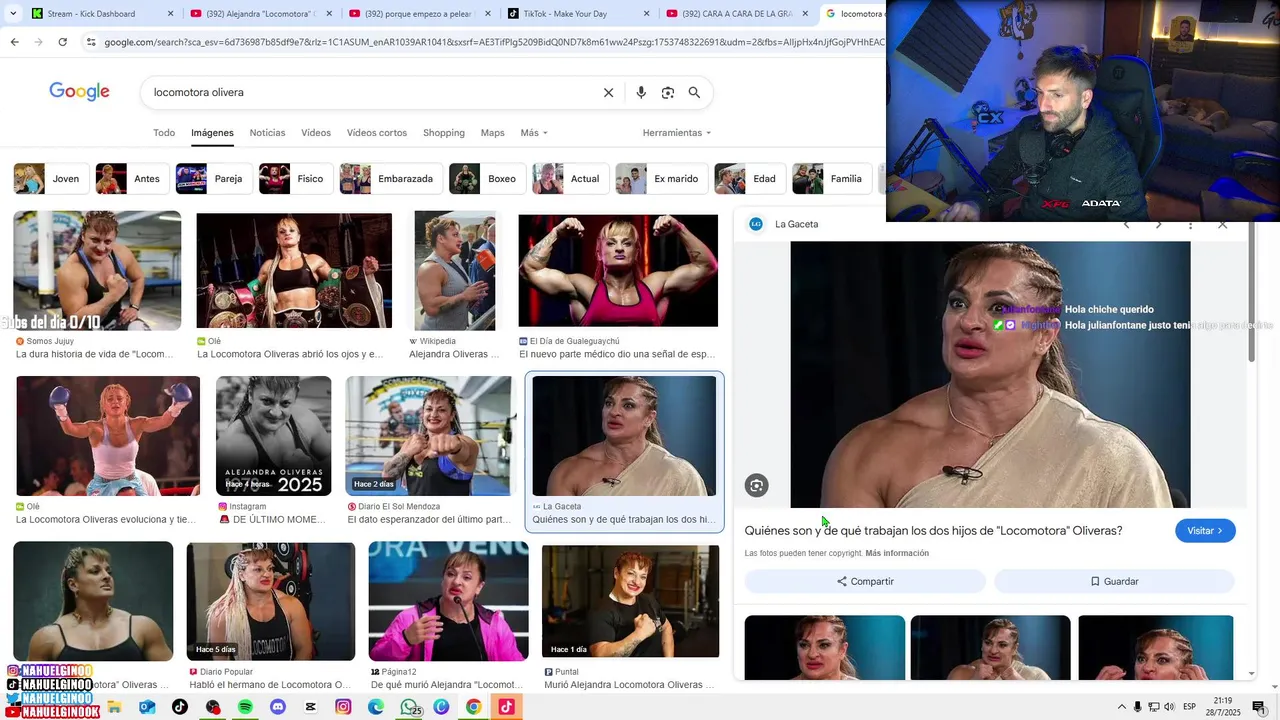Click the magnifying glass search button

click(x=694, y=93)
